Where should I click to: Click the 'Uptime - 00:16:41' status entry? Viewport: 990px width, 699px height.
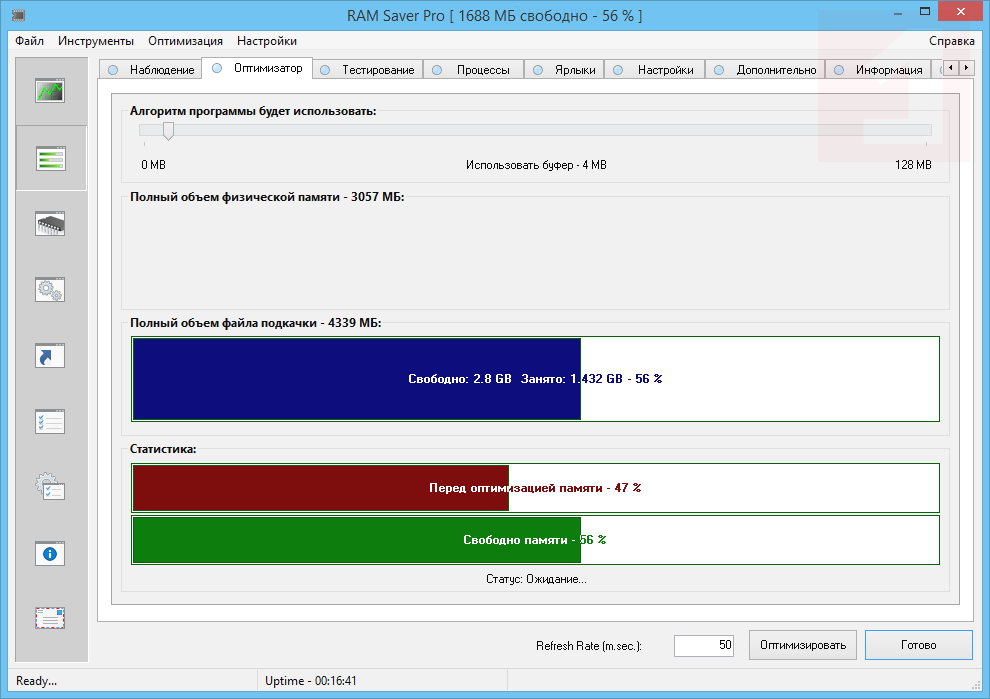coord(311,681)
